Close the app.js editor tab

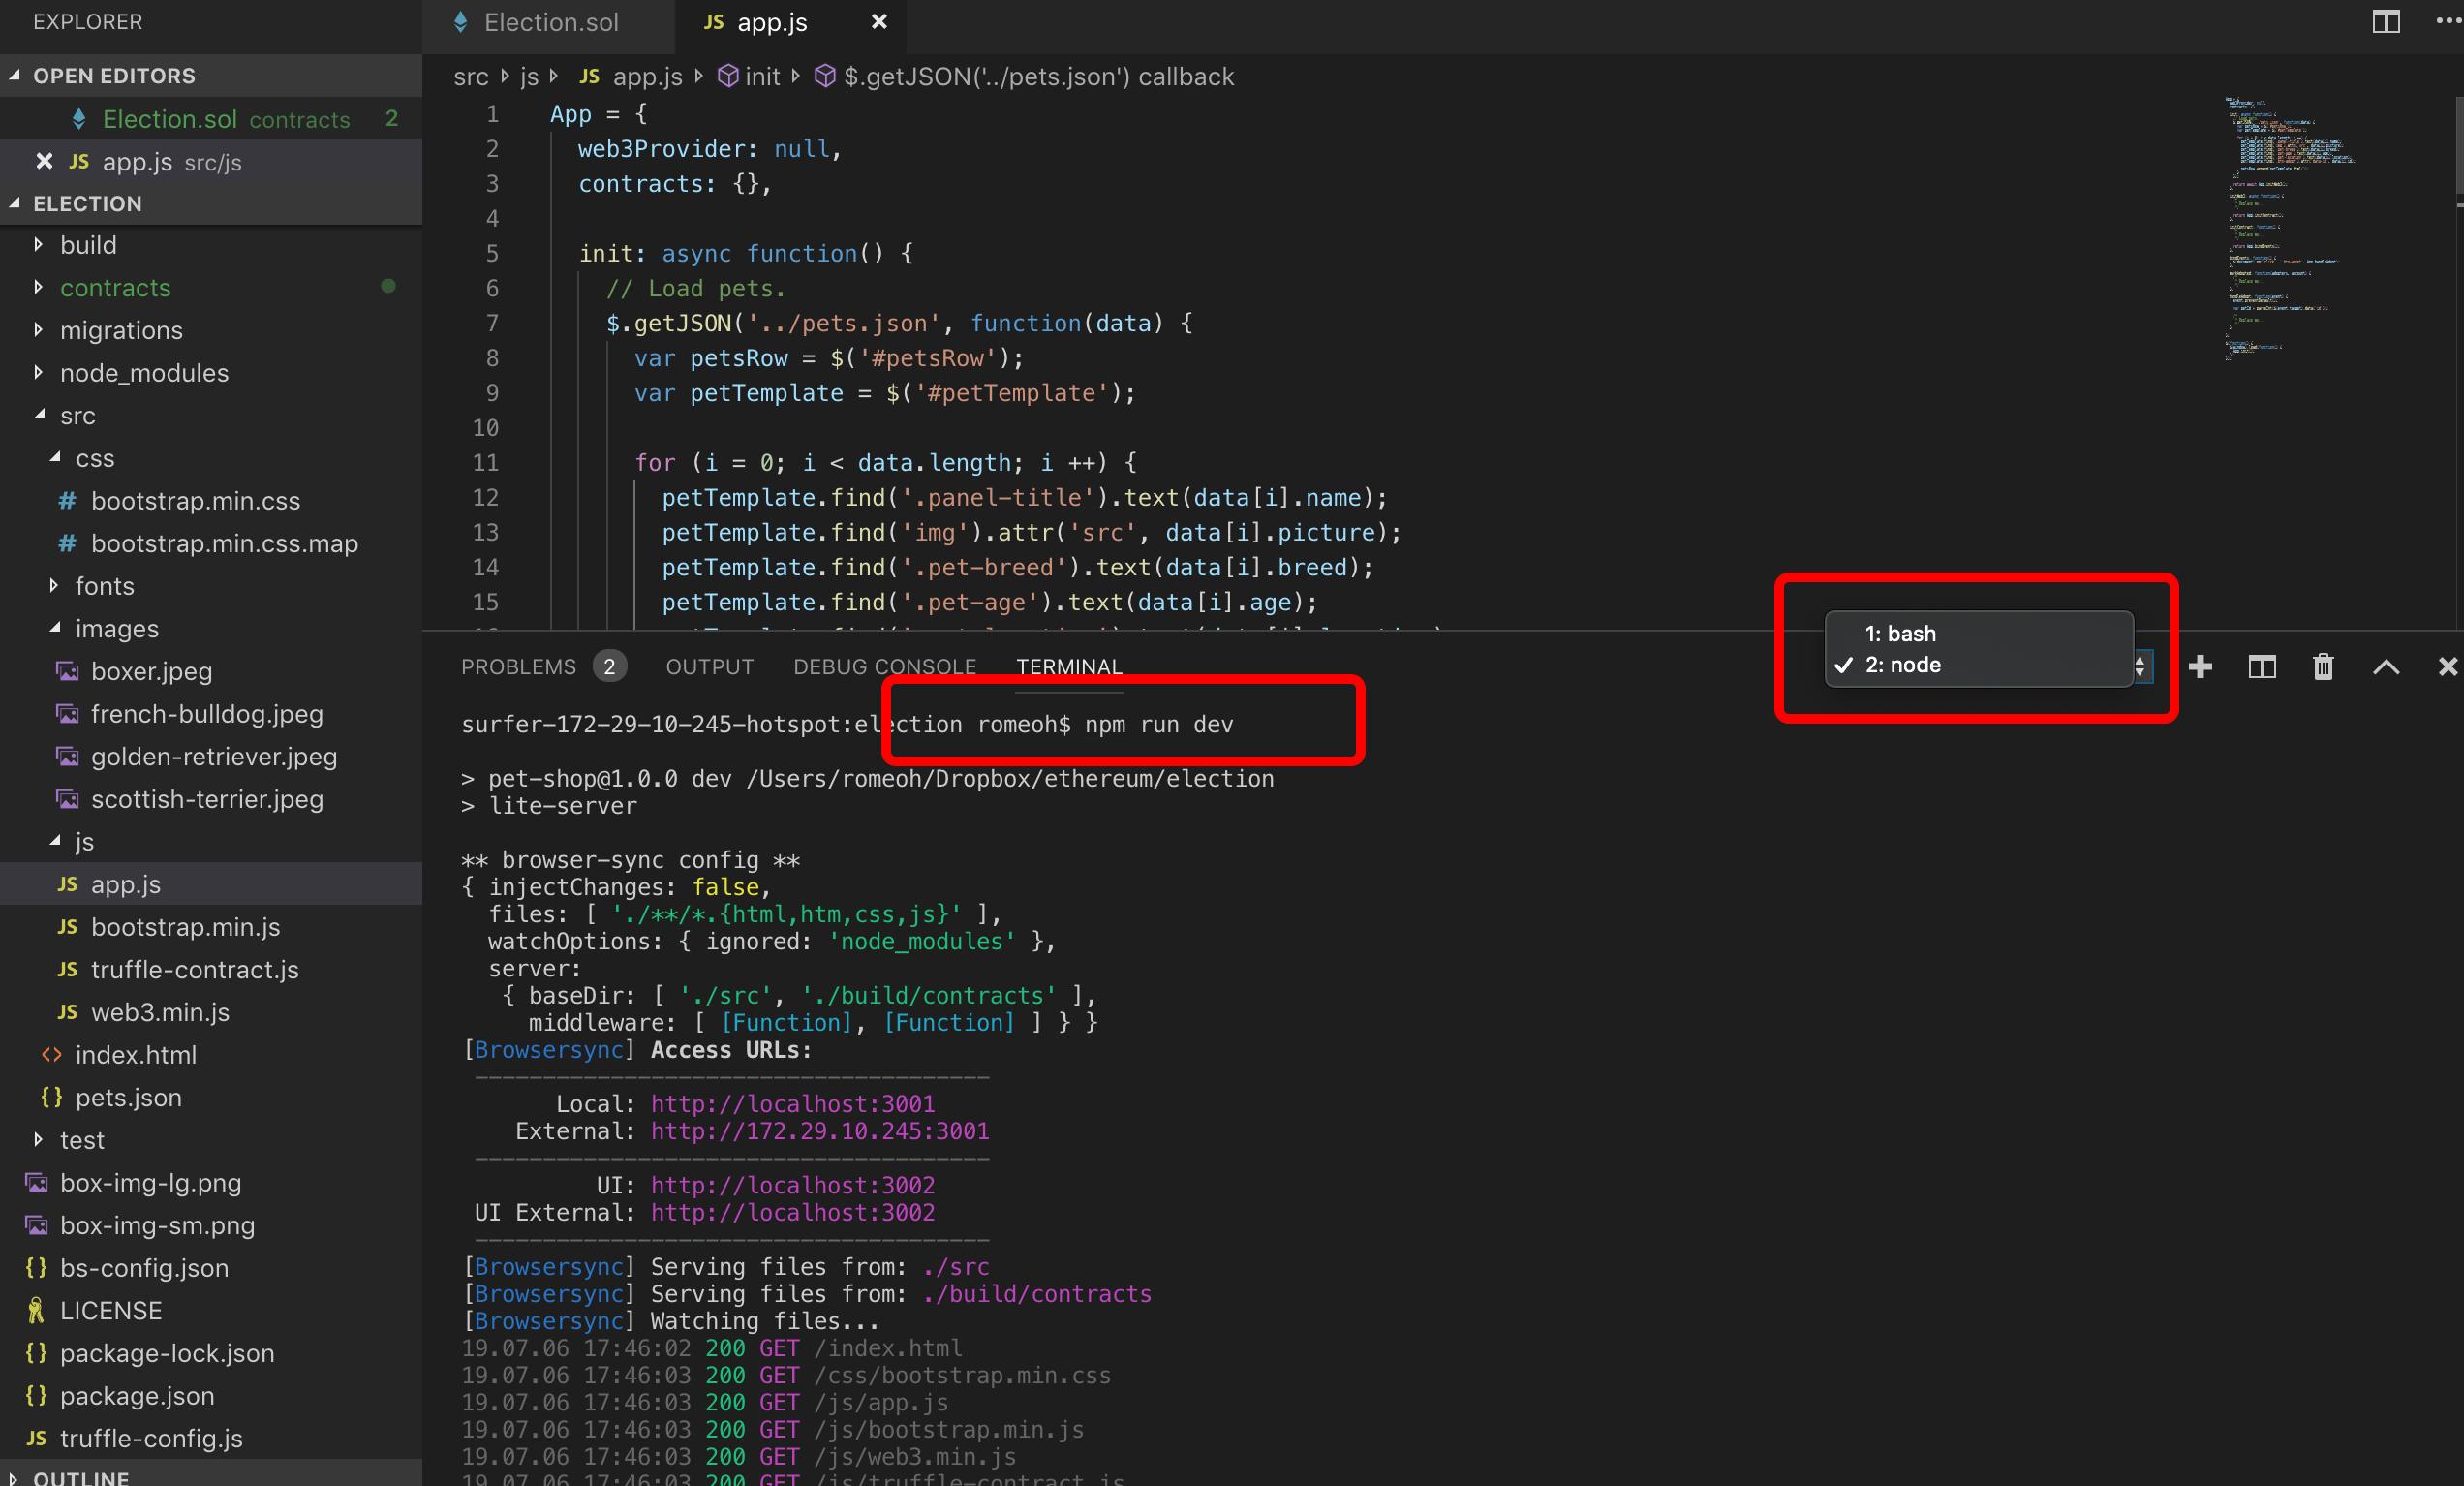pyautogui.click(x=879, y=22)
